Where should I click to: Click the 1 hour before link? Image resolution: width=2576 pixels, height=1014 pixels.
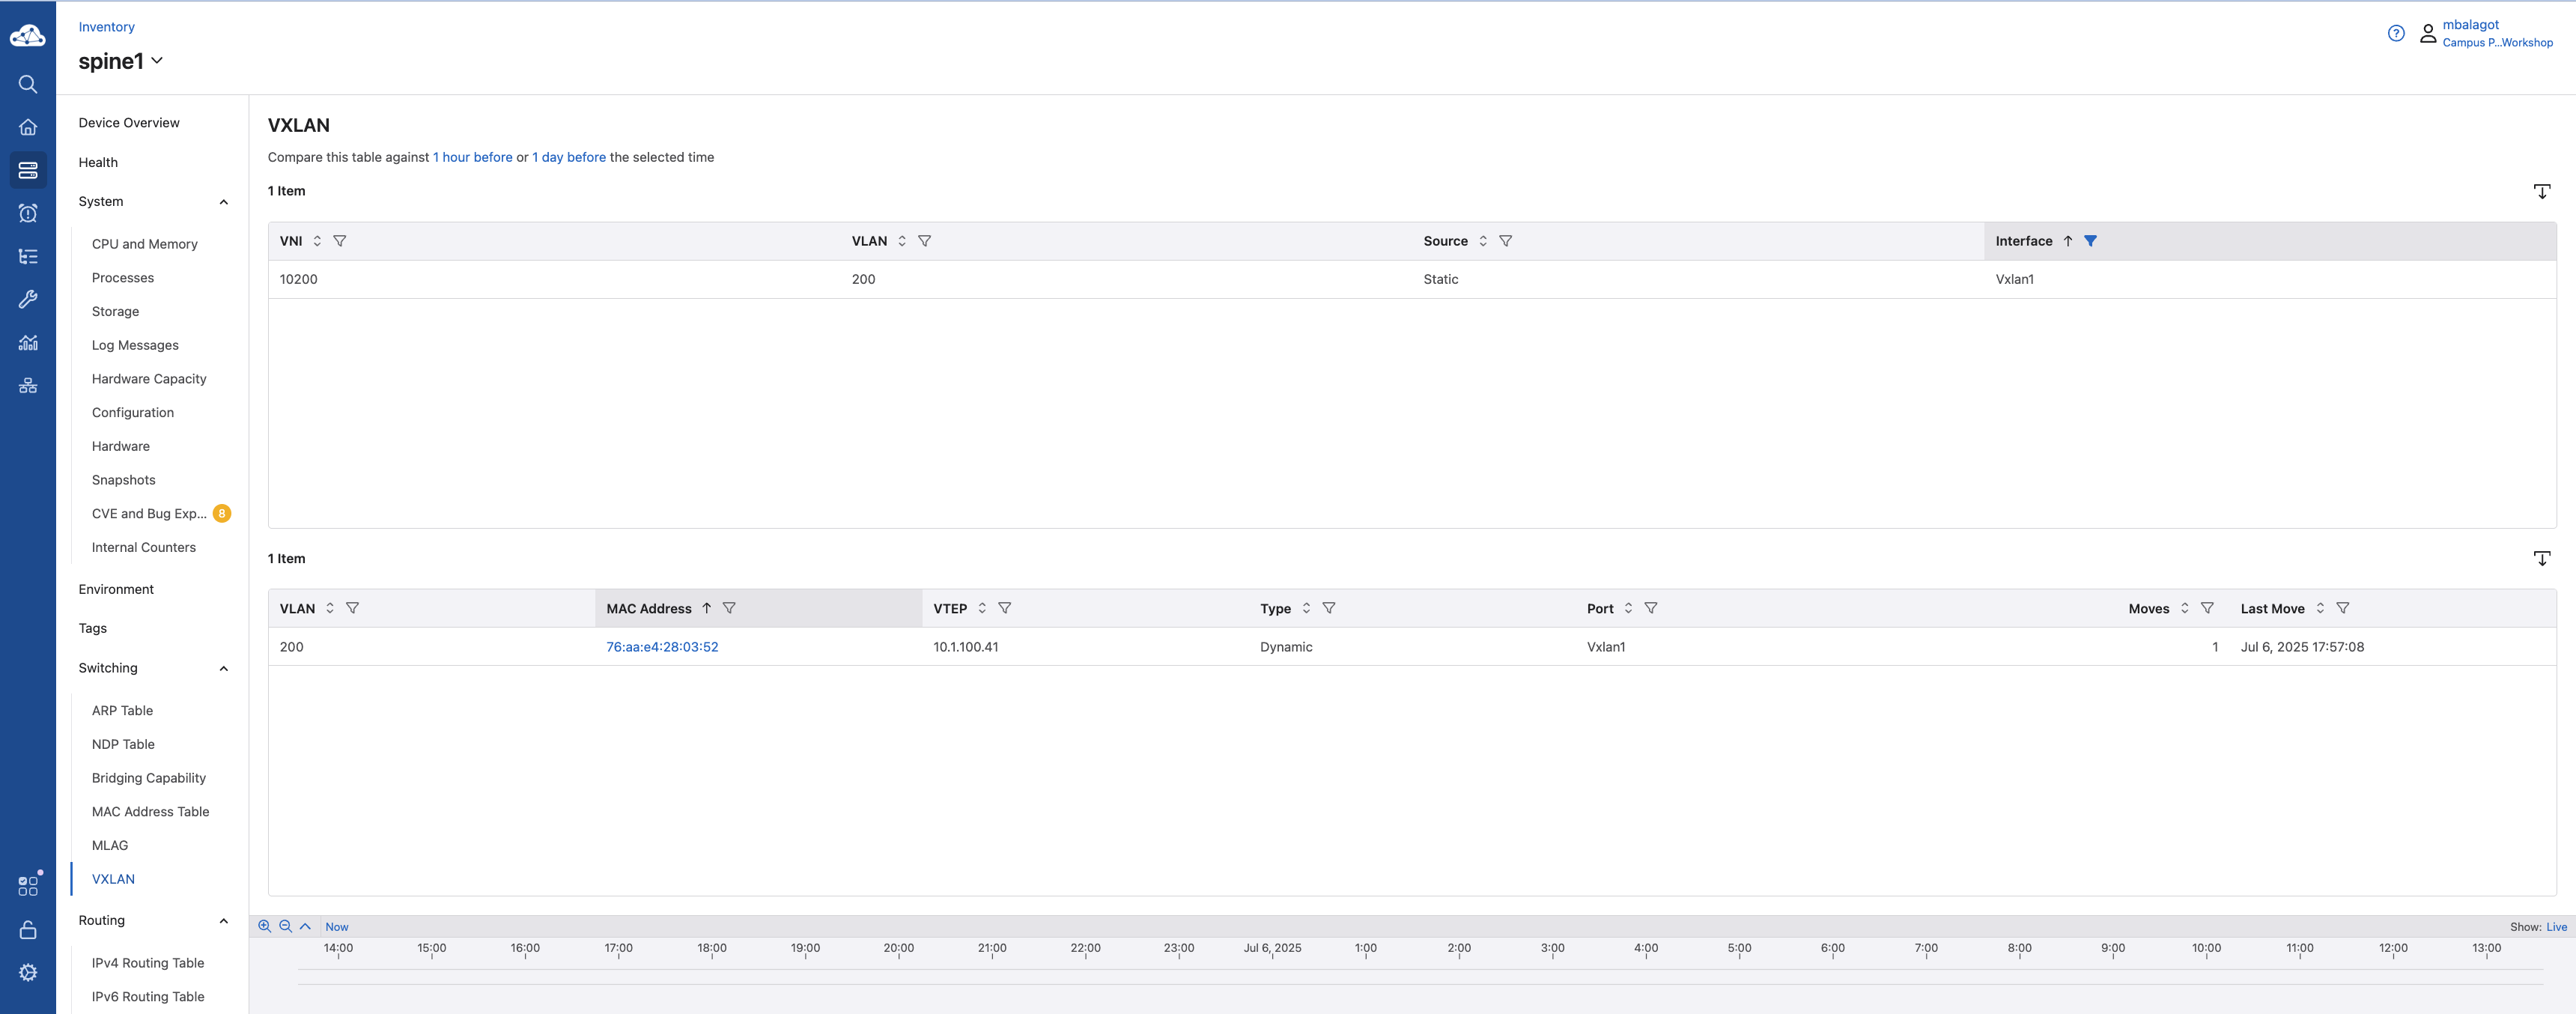(472, 157)
